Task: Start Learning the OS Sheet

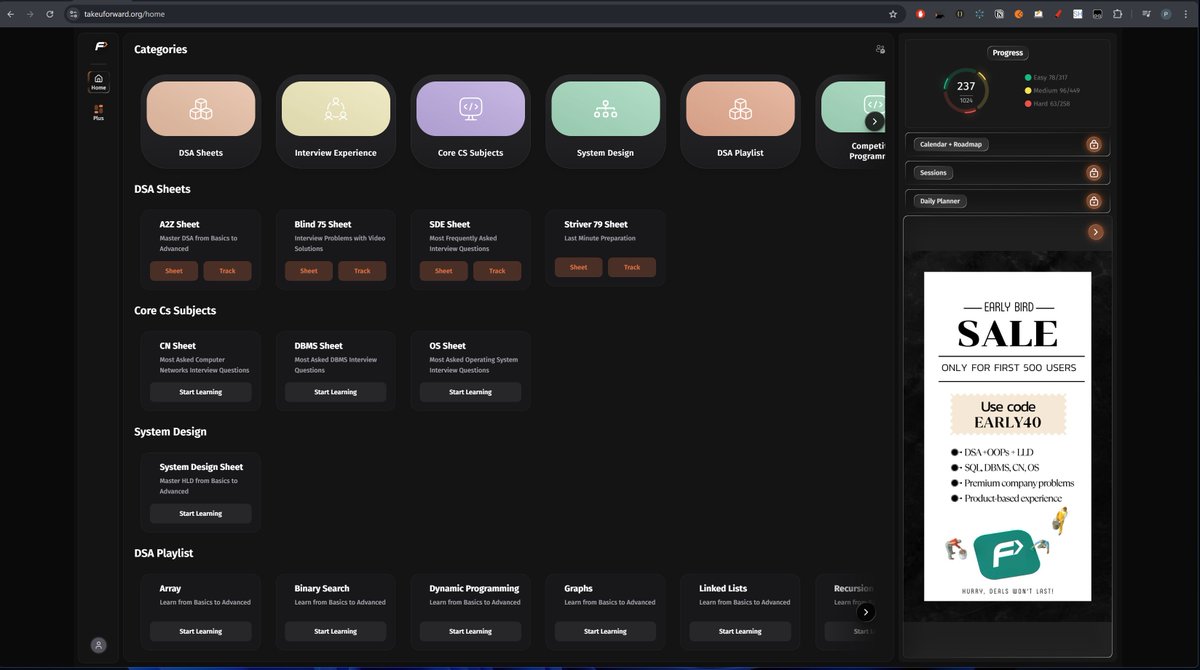Action: [471, 392]
